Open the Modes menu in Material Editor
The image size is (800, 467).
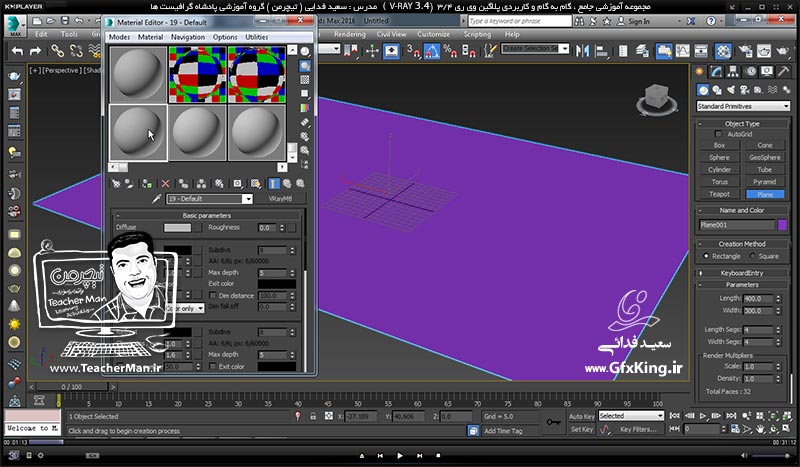[x=119, y=37]
